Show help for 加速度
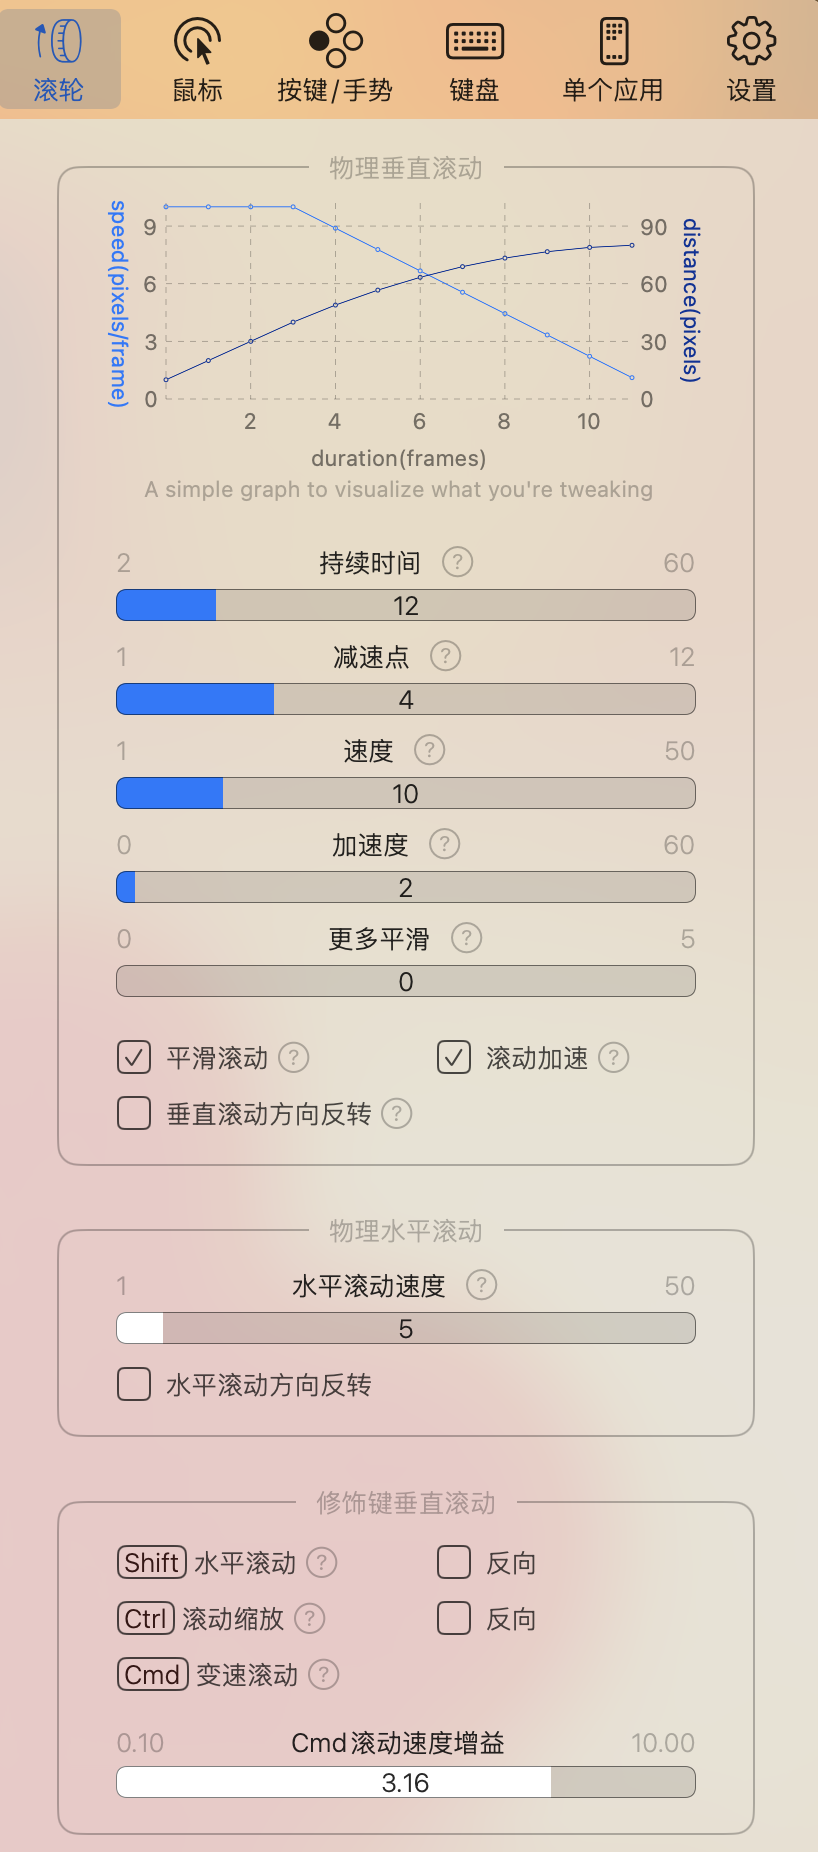Image resolution: width=818 pixels, height=1852 pixels. 444,844
